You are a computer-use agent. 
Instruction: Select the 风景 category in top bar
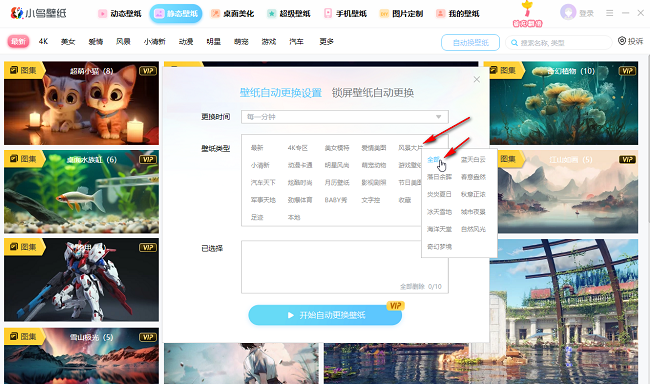123,41
